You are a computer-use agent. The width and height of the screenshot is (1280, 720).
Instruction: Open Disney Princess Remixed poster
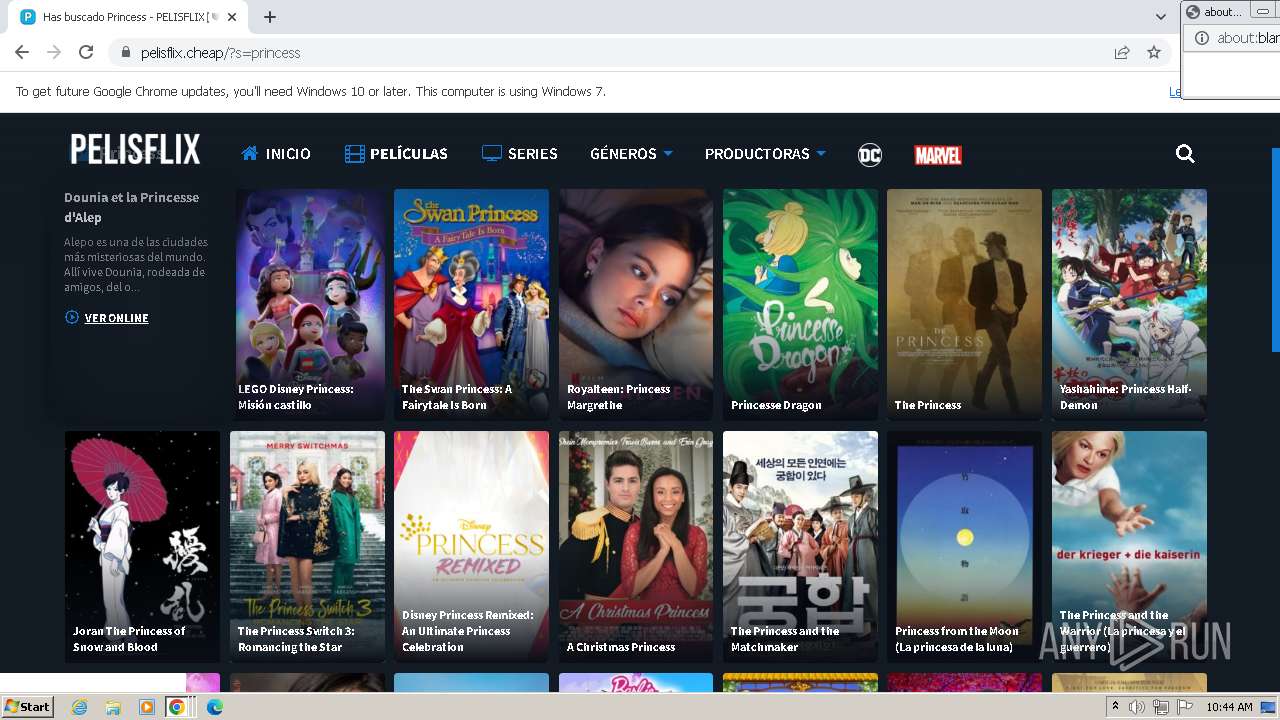471,546
